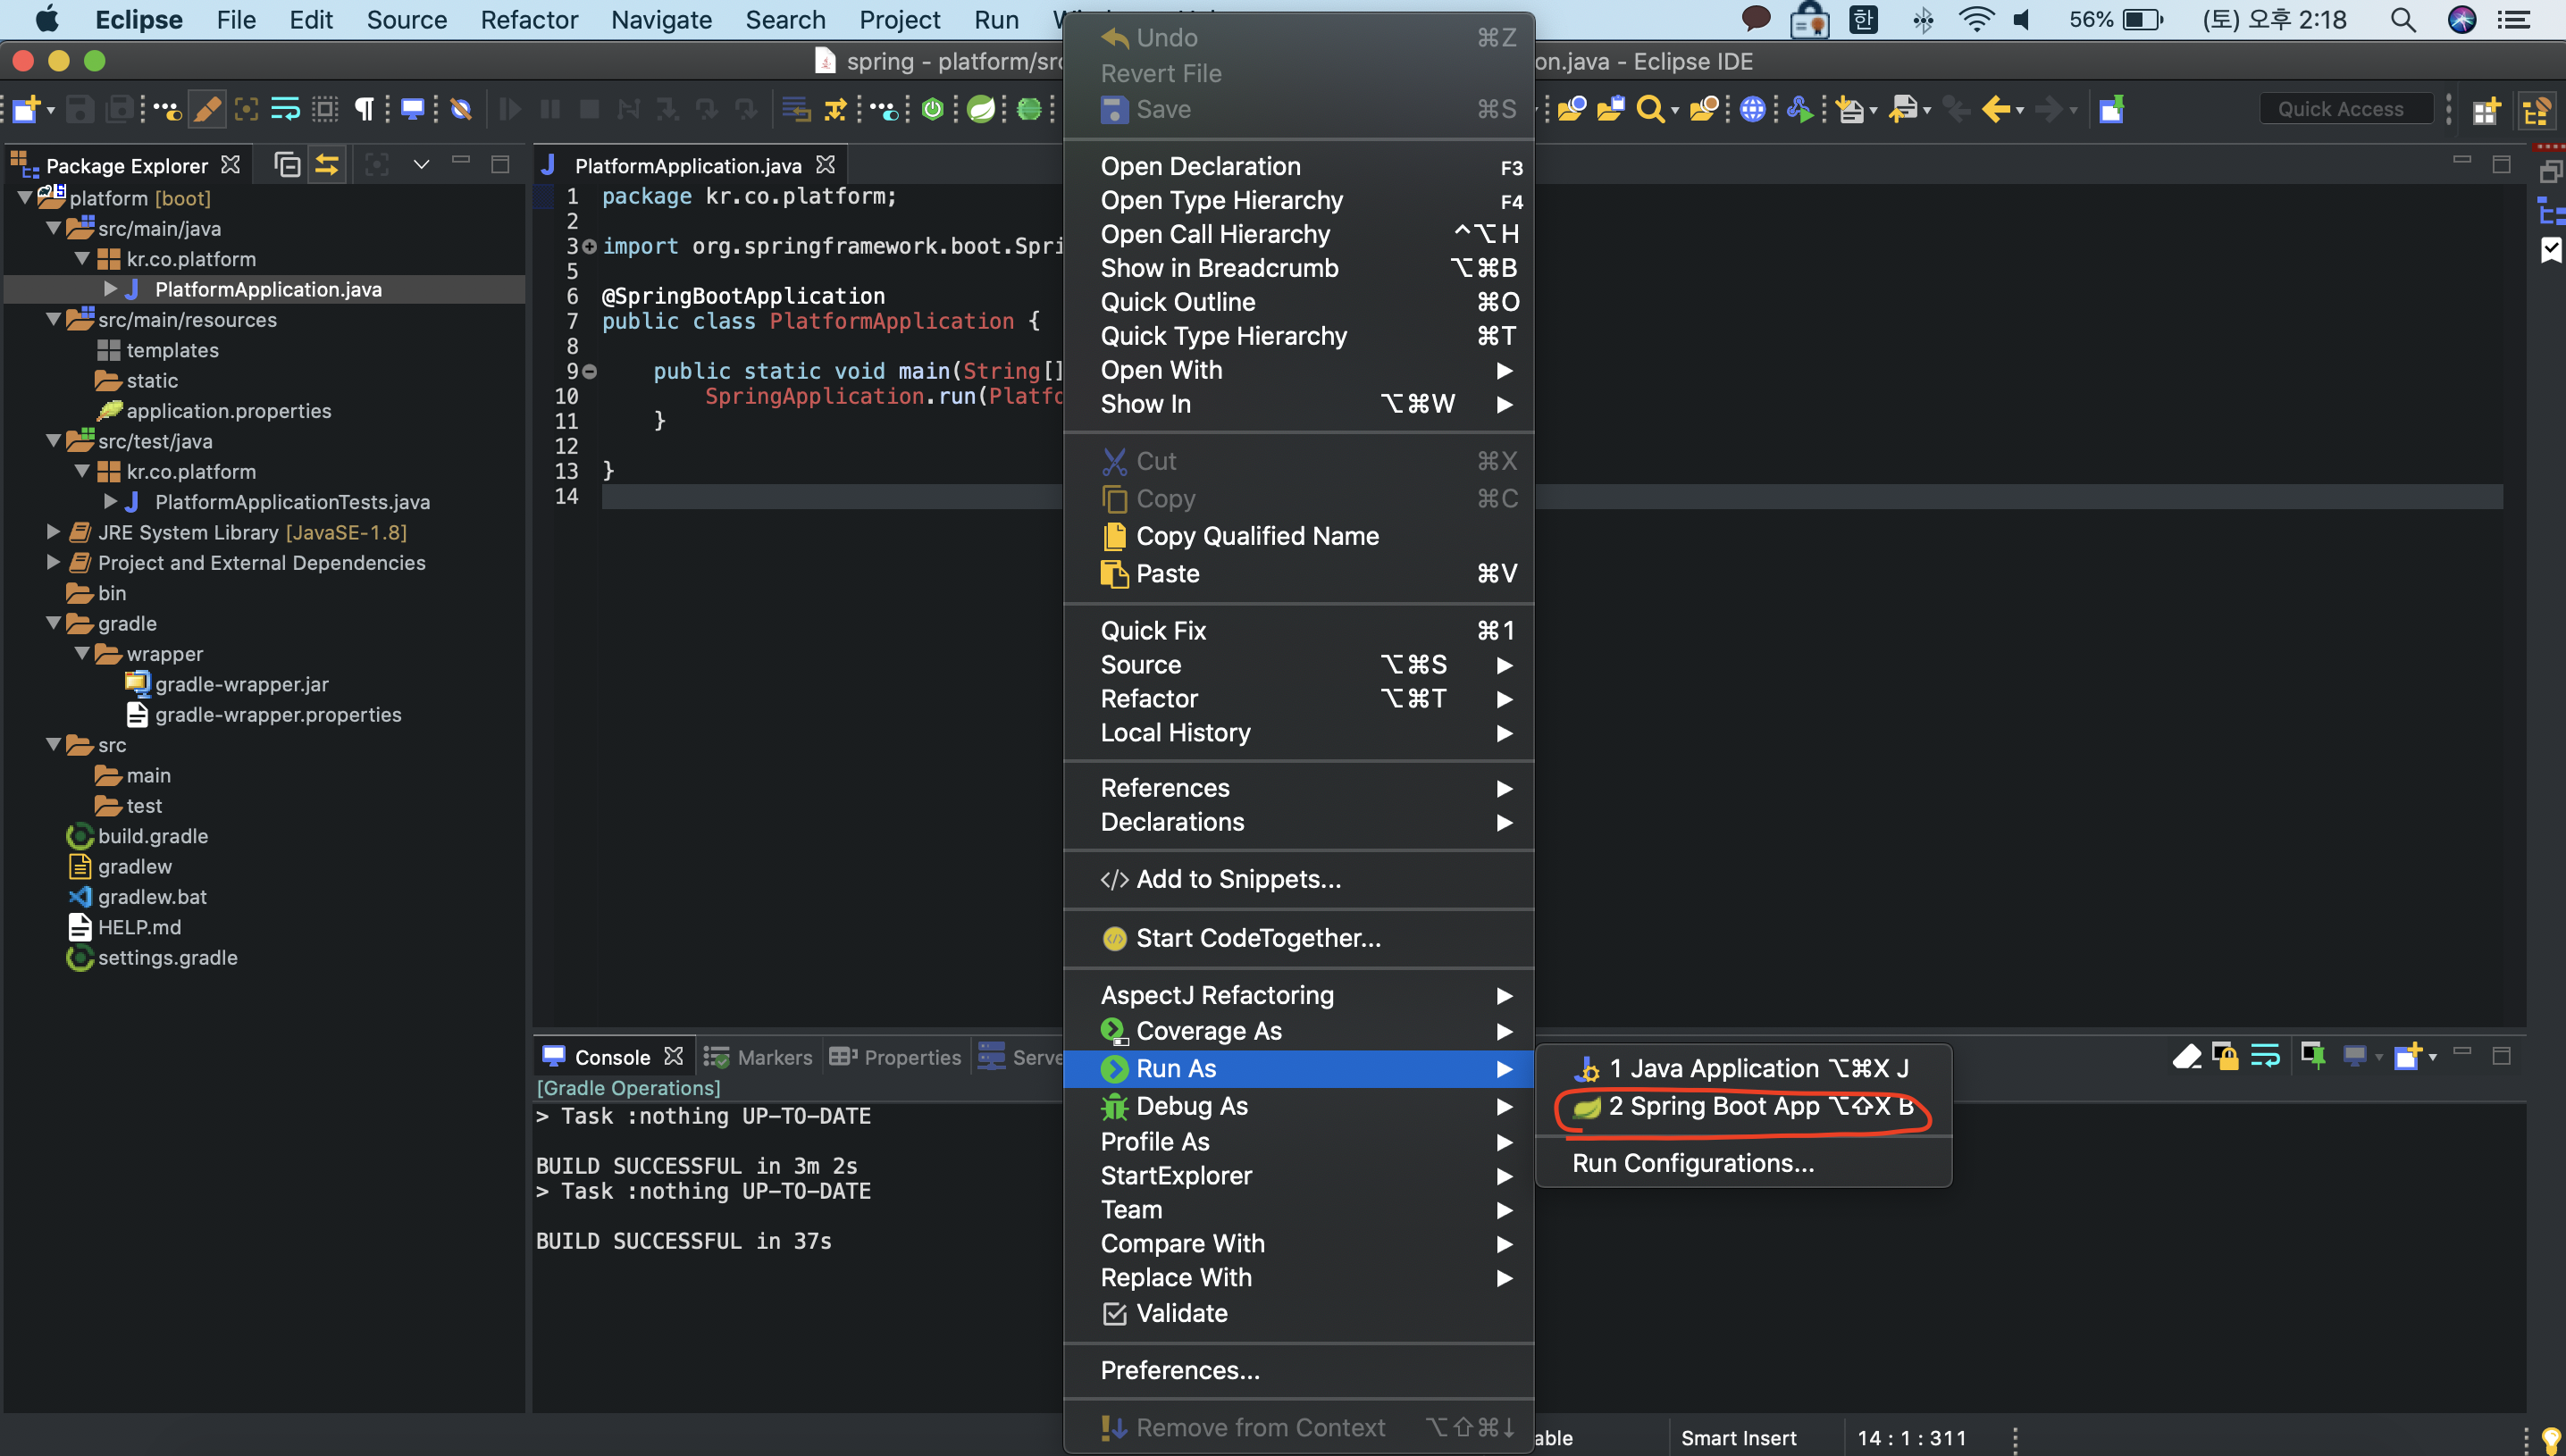Choose 1 Java Application in the submenu
This screenshot has height=1456, width=2566.
tap(1743, 1068)
